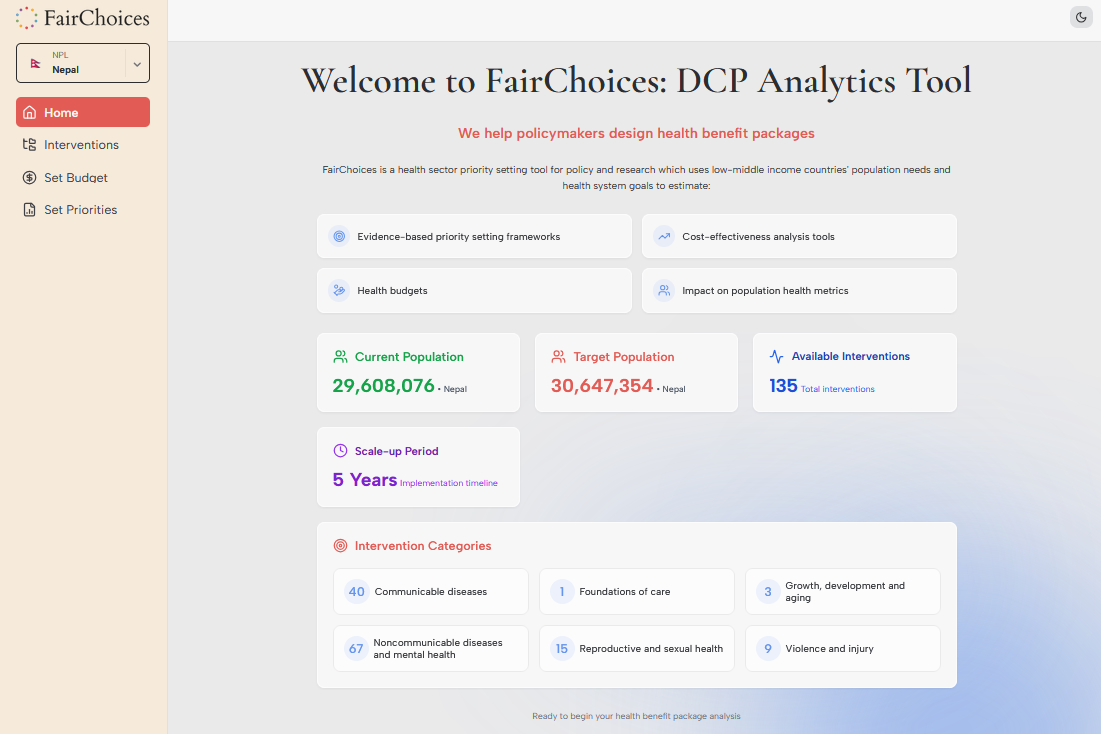Viewport: 1101px width, 734px height.
Task: Click the people icon on Impact on population health metrics
Action: coord(663,290)
